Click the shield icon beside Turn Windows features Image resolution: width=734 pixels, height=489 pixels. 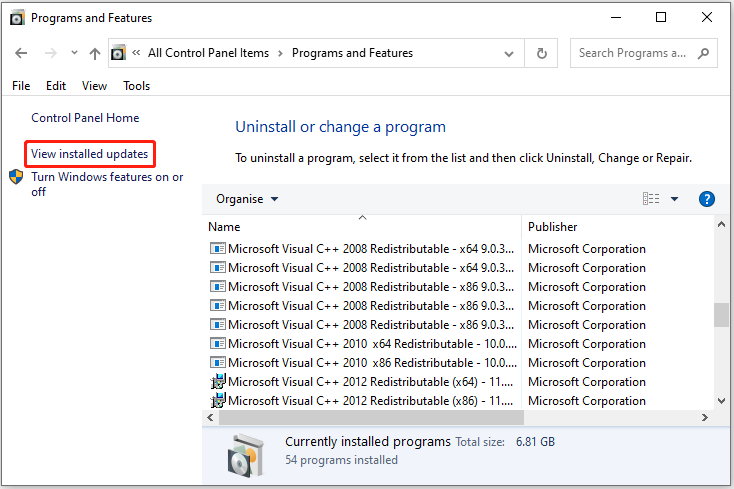pos(17,177)
